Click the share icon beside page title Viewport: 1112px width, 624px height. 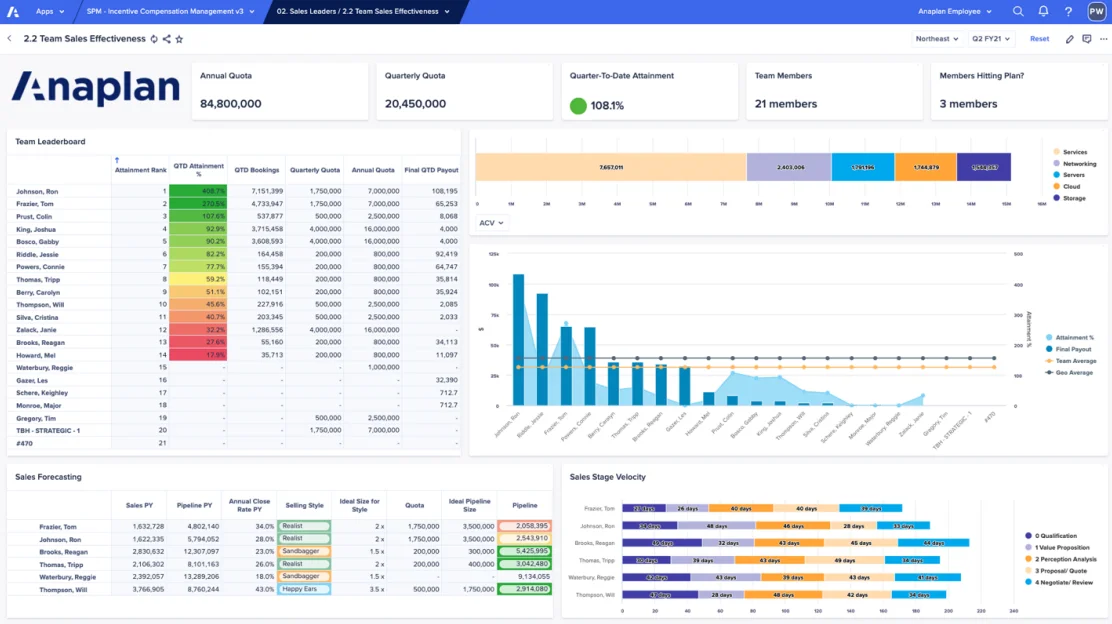(166, 39)
